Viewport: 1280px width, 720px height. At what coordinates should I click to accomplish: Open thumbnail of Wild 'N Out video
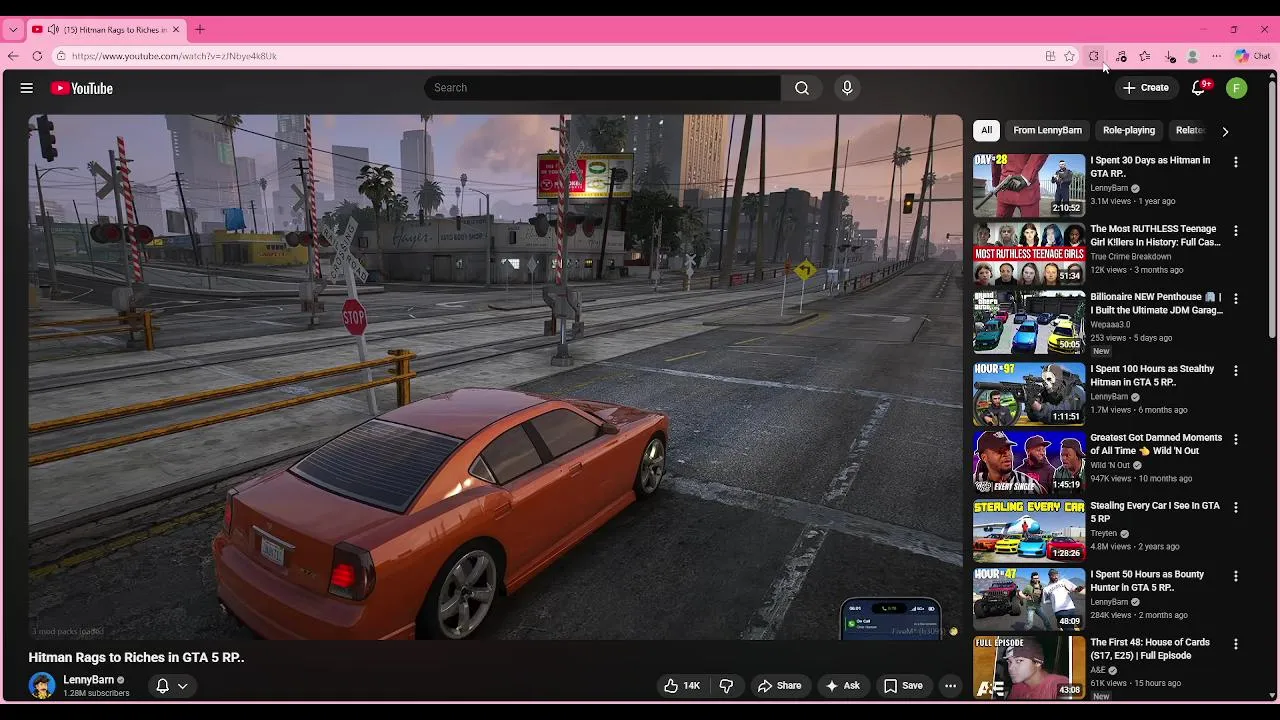point(1029,462)
